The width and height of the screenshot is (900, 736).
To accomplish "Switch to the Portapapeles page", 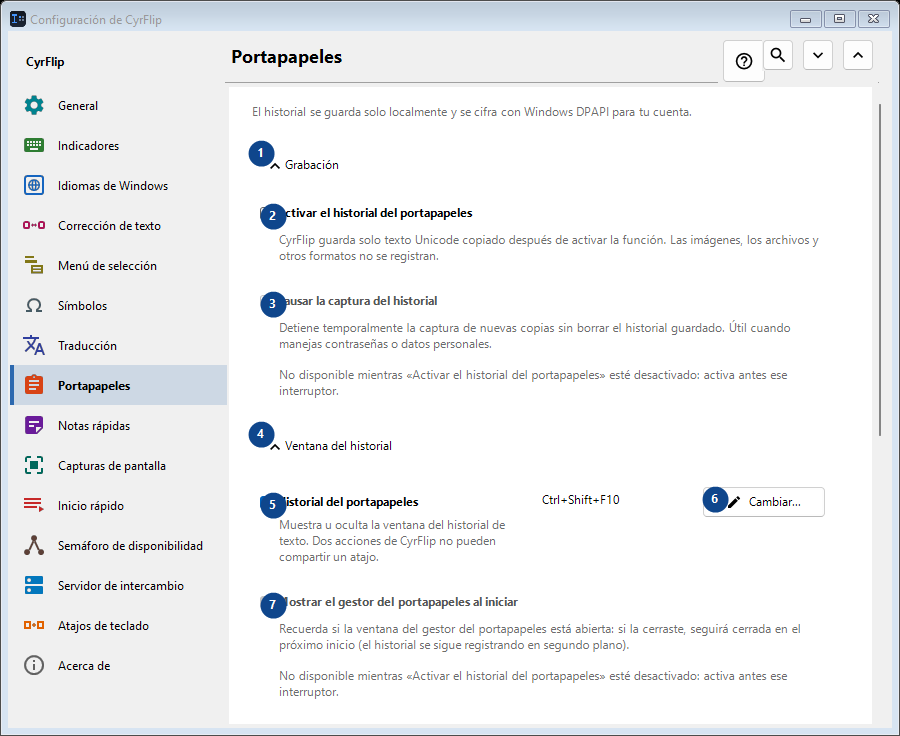I will point(119,385).
